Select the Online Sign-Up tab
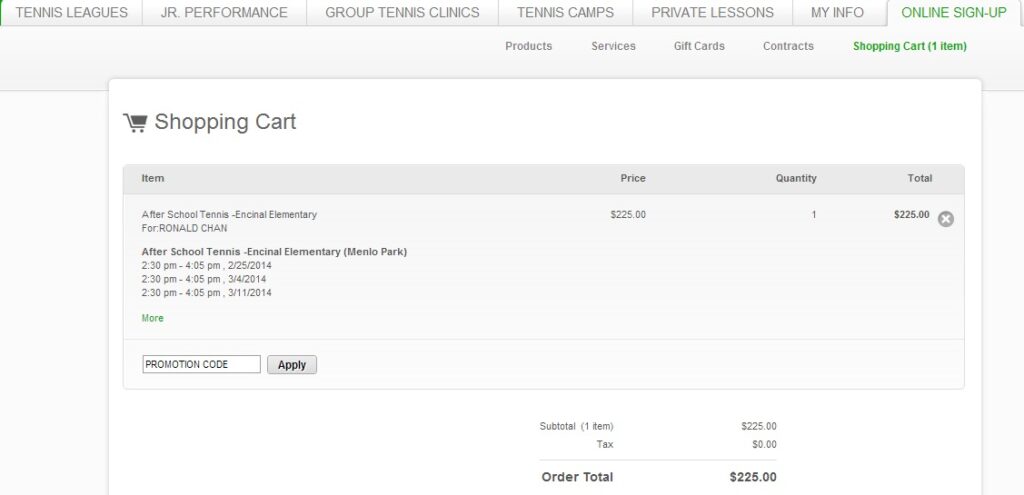The height and width of the screenshot is (495, 1024). point(953,13)
